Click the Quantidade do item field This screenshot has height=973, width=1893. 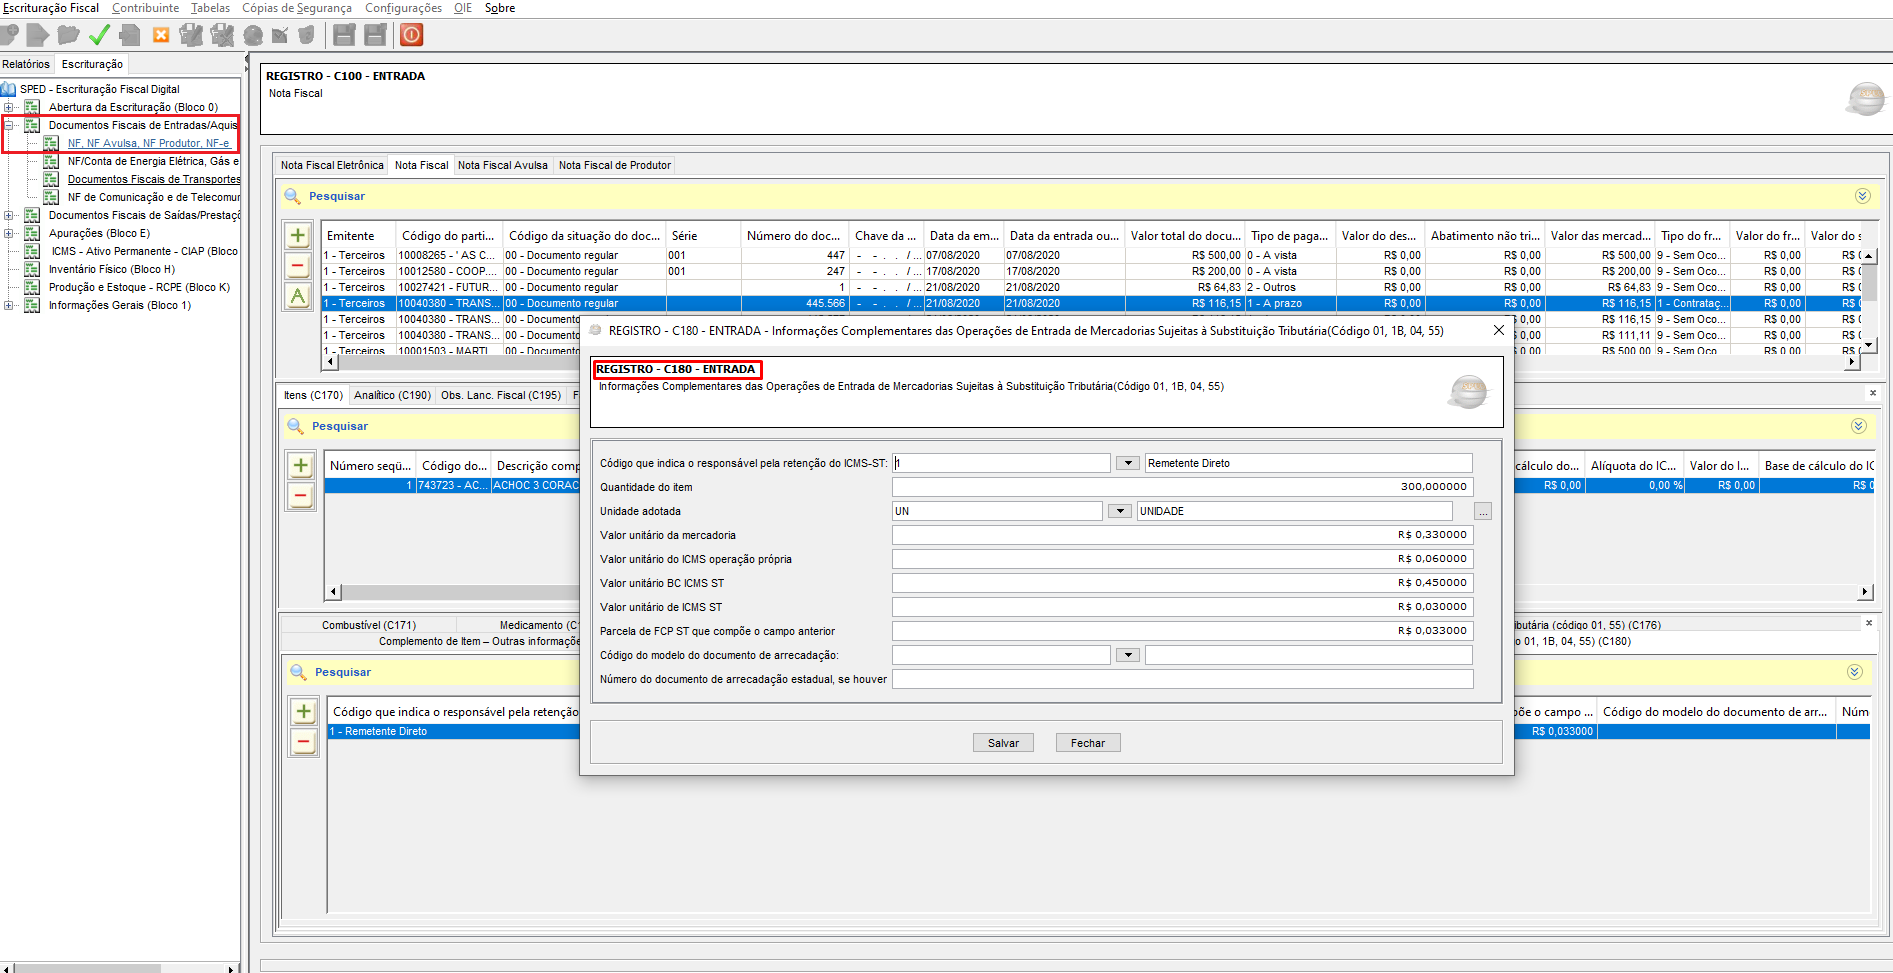pyautogui.click(x=1182, y=487)
